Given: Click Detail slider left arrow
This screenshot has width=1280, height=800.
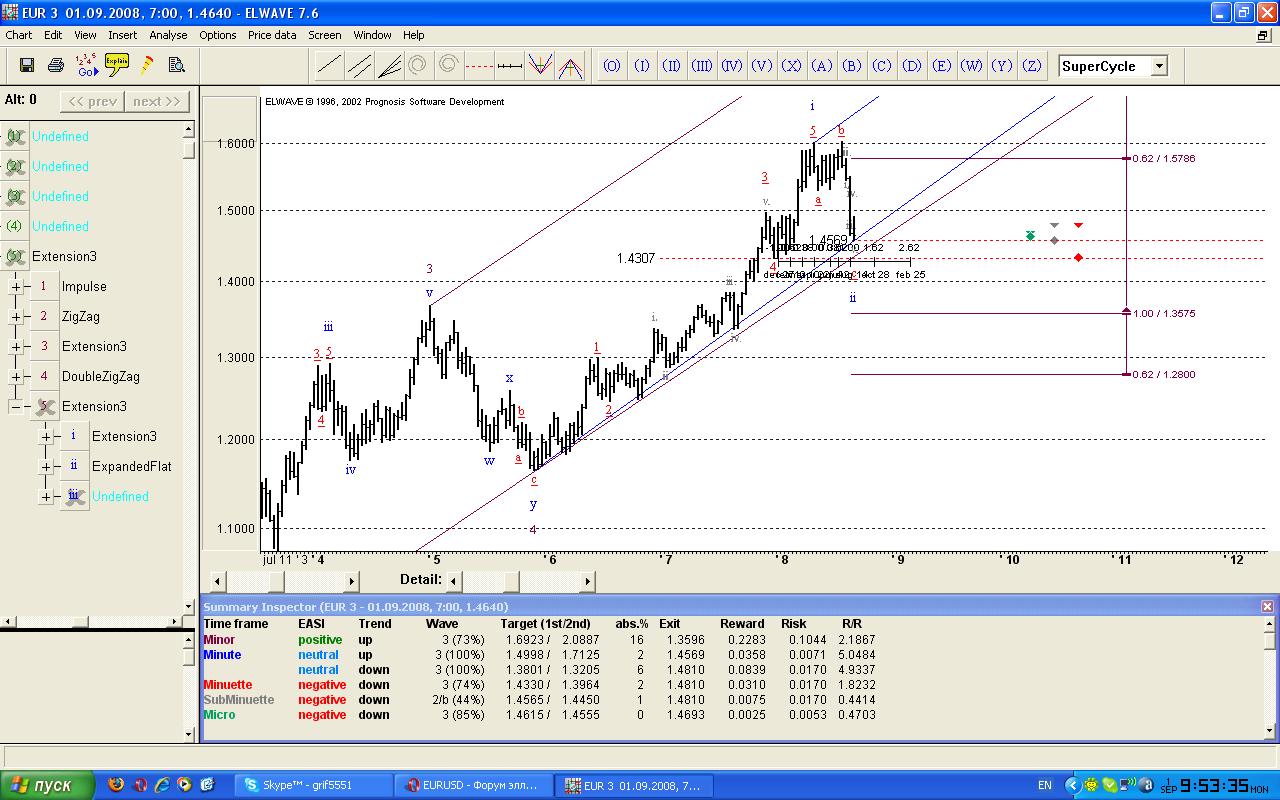Looking at the screenshot, I should point(454,581).
